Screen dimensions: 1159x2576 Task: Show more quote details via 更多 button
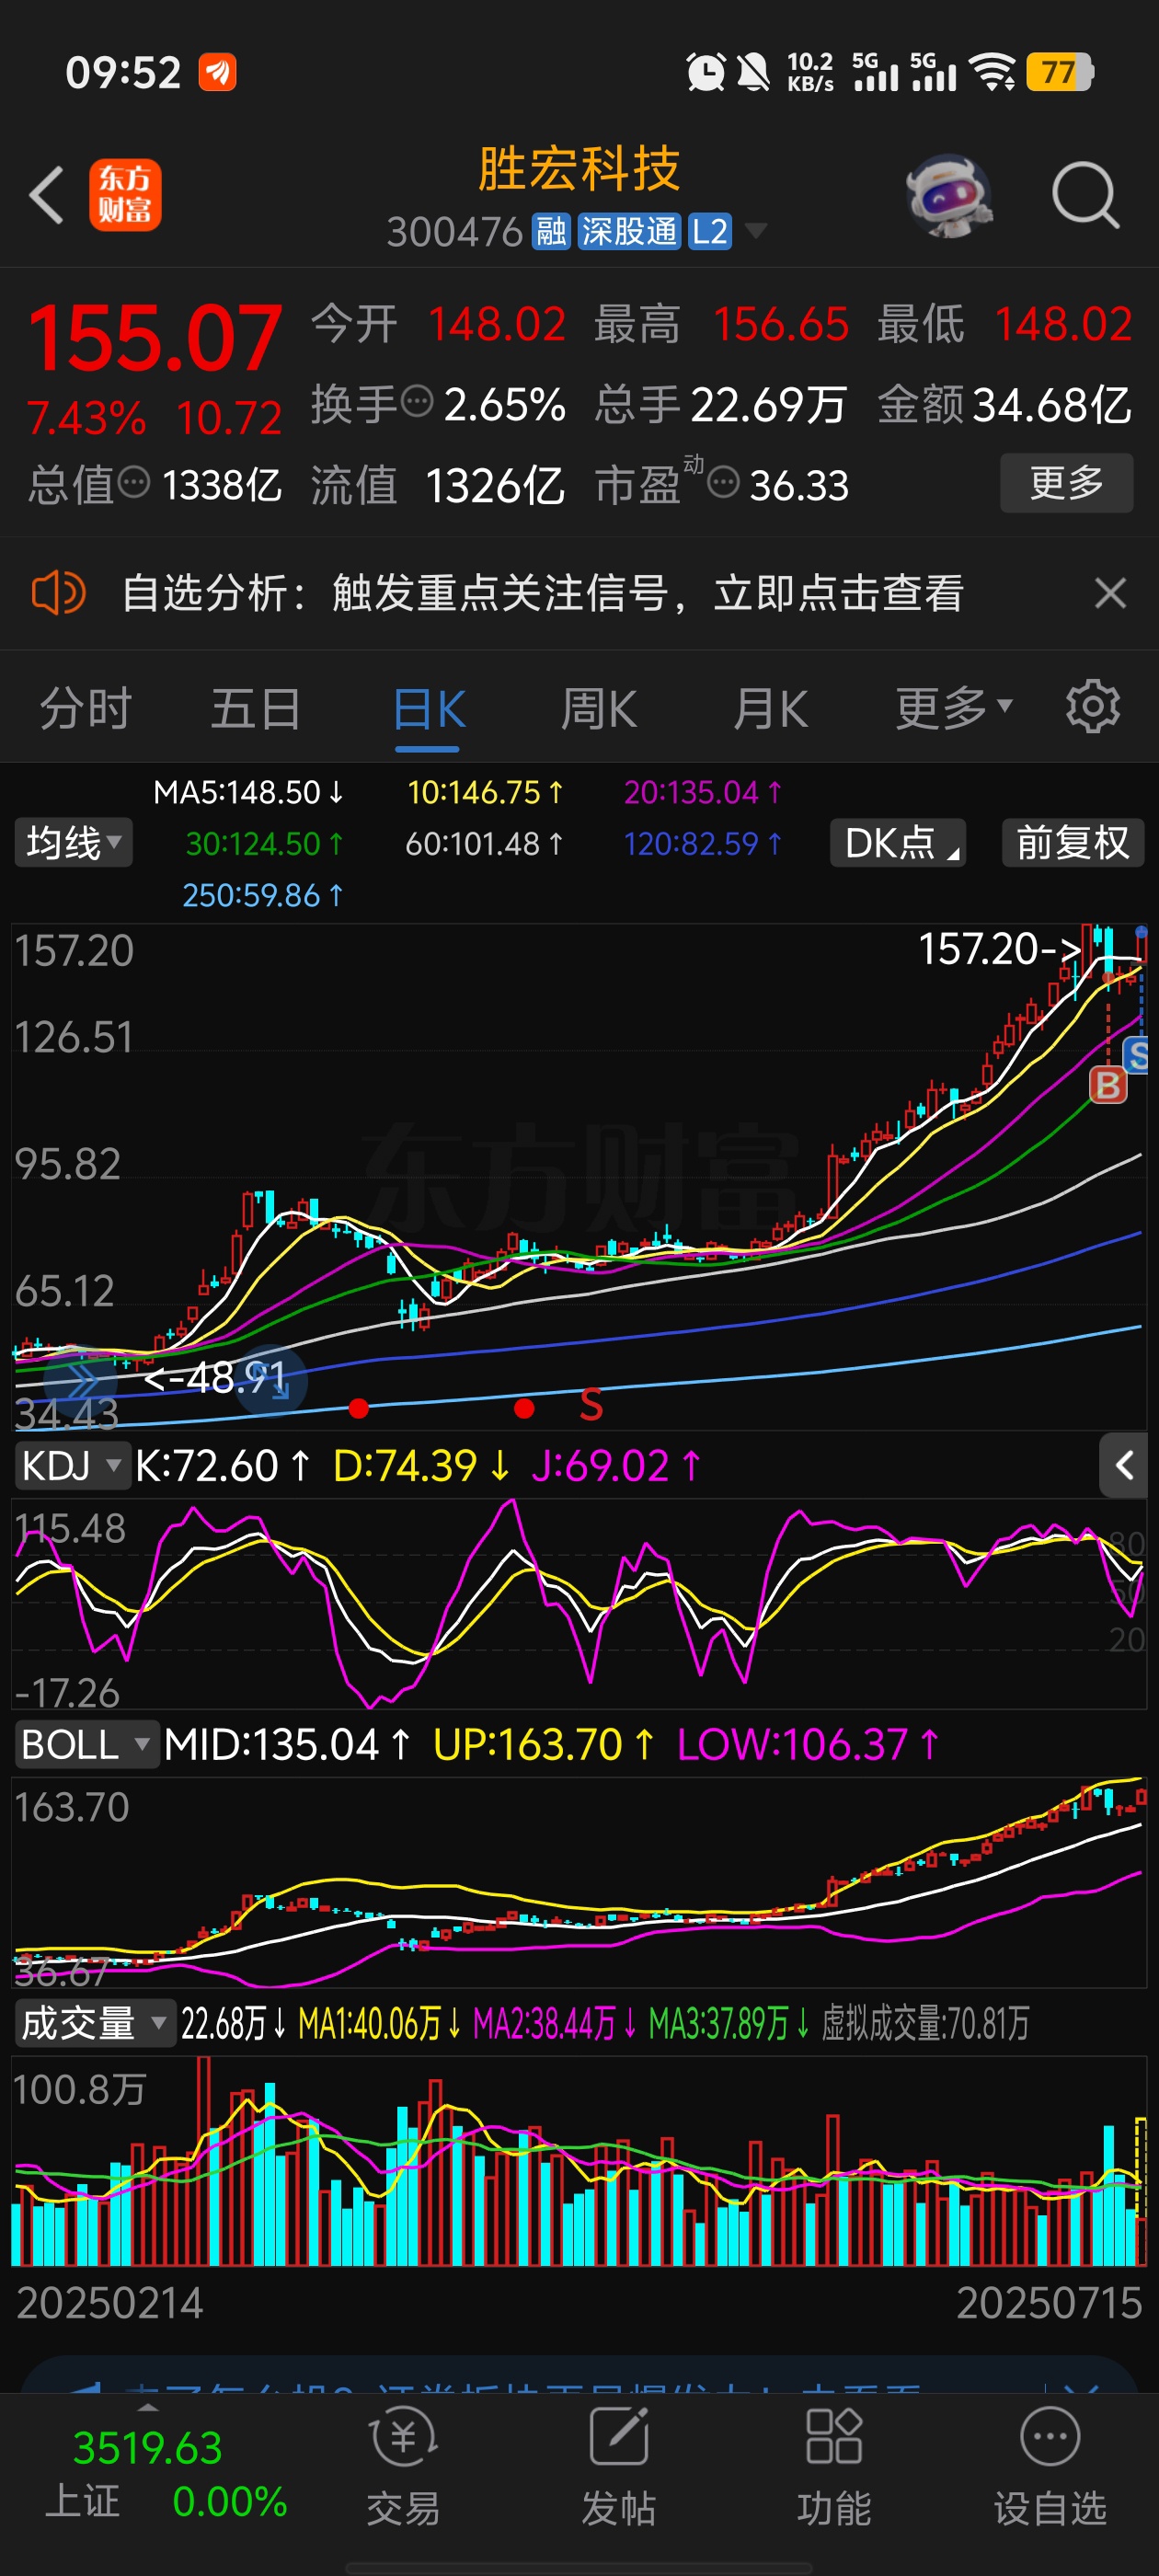tap(1067, 483)
